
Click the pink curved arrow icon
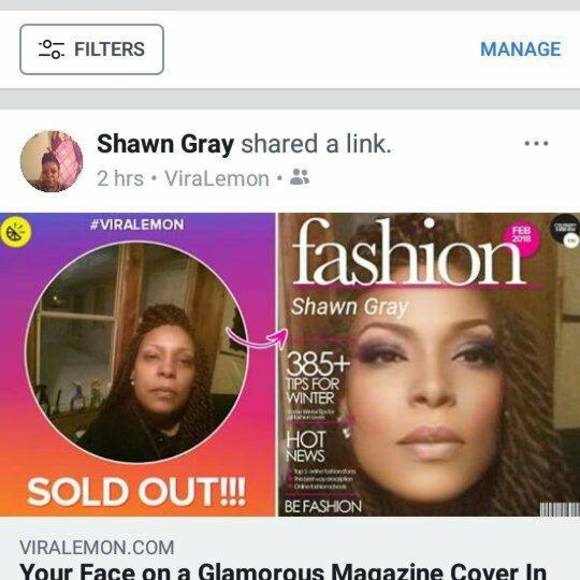coord(257,338)
